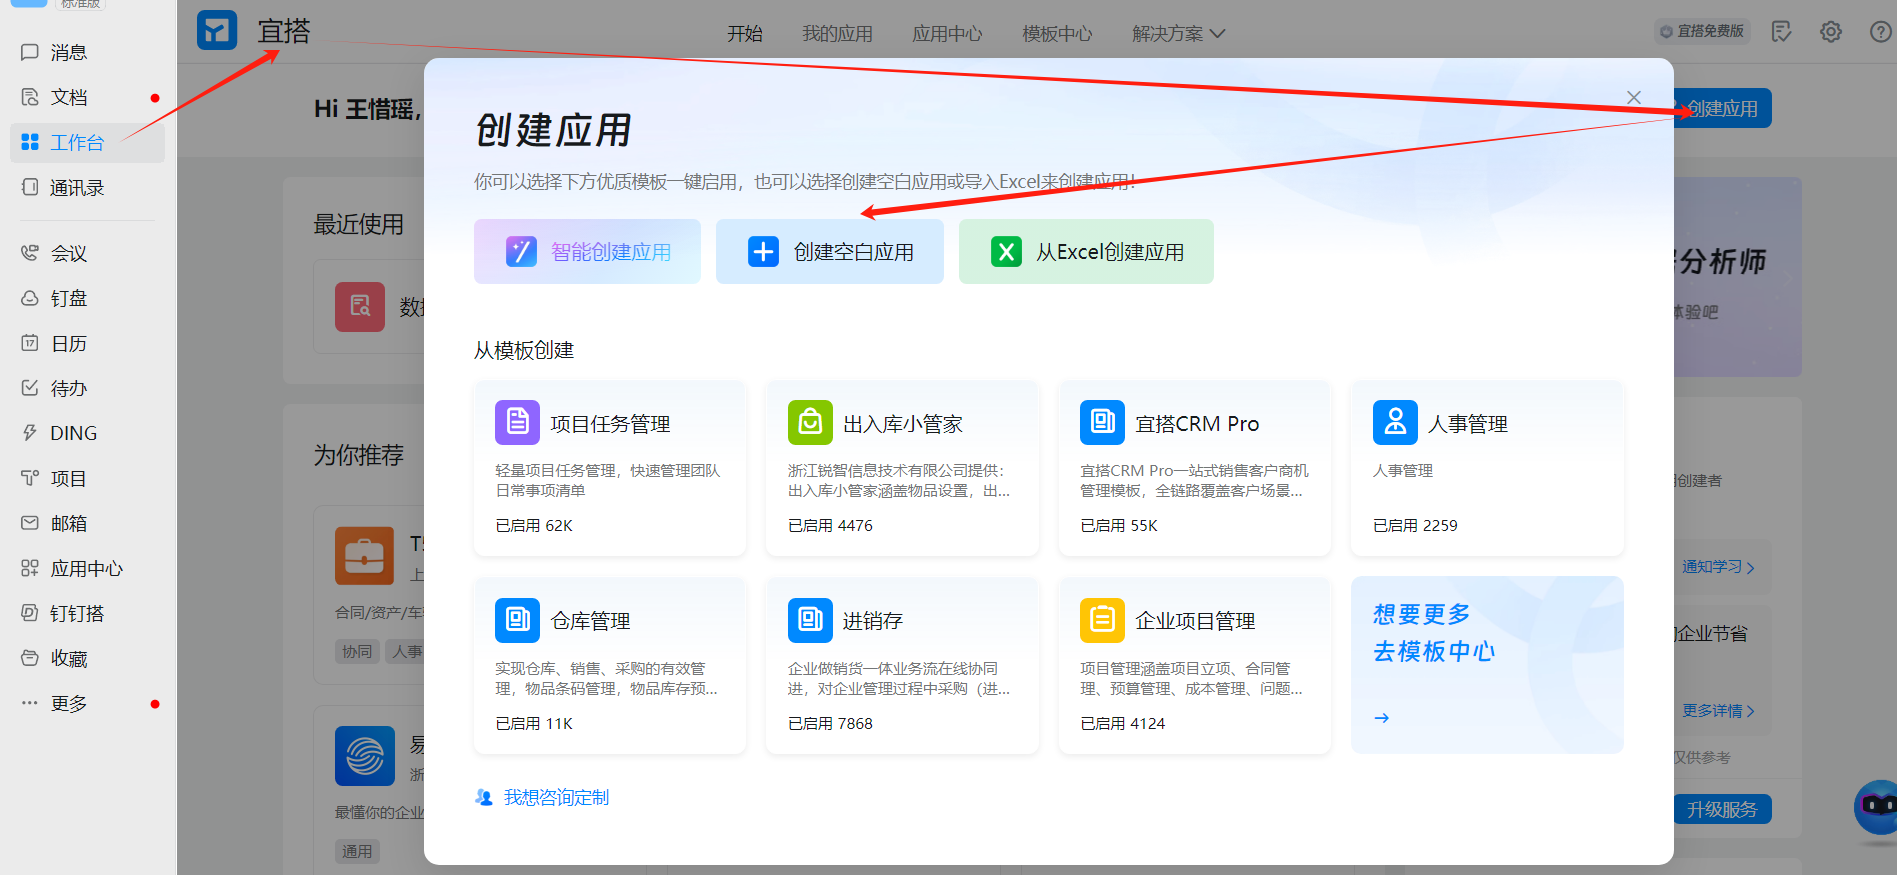This screenshot has height=875, width=1897.
Task: Open the chatbot assistant avatar icon
Action: (x=1877, y=806)
